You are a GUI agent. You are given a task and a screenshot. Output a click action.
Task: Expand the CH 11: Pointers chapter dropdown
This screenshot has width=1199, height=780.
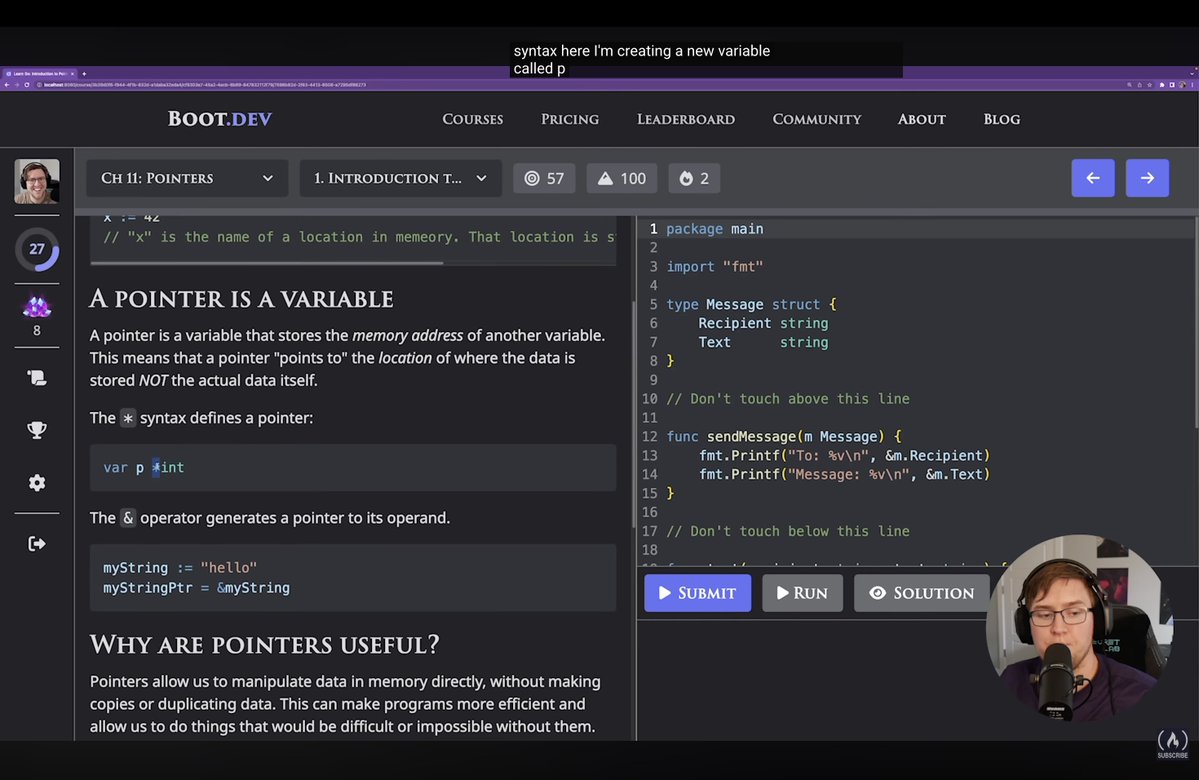187,178
